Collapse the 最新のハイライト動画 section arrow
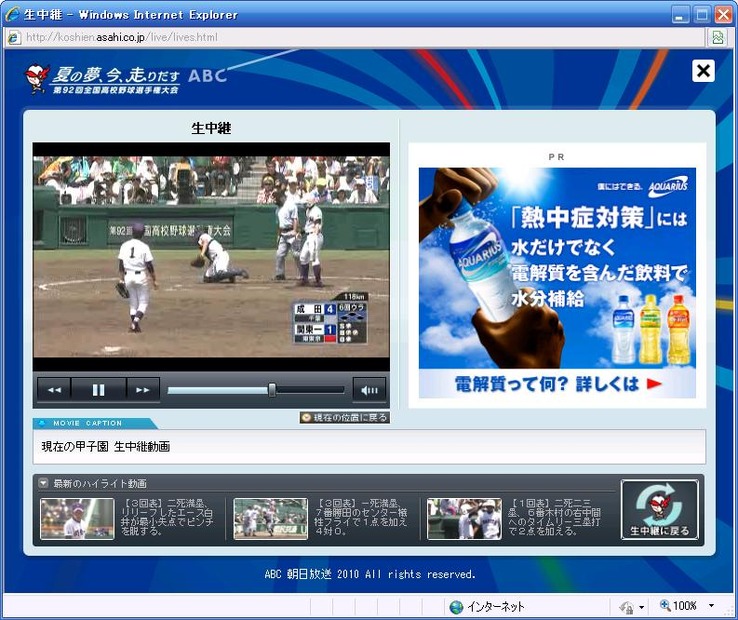The width and height of the screenshot is (738, 620). 43,483
